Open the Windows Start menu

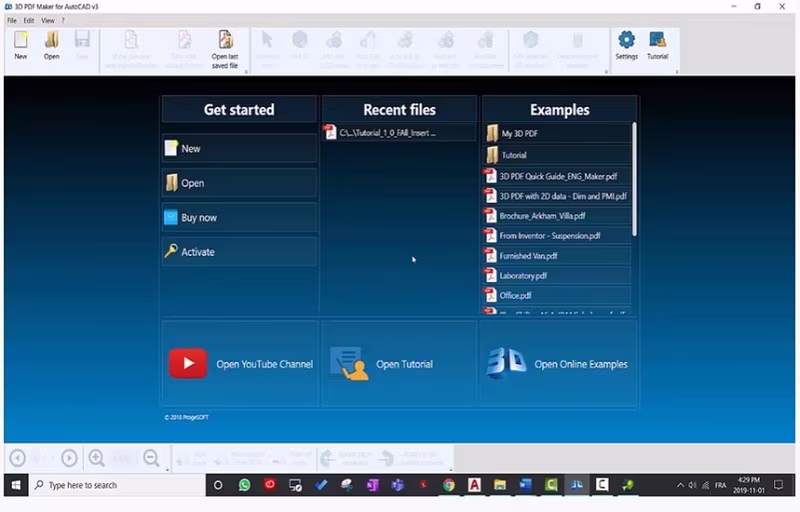click(16, 485)
